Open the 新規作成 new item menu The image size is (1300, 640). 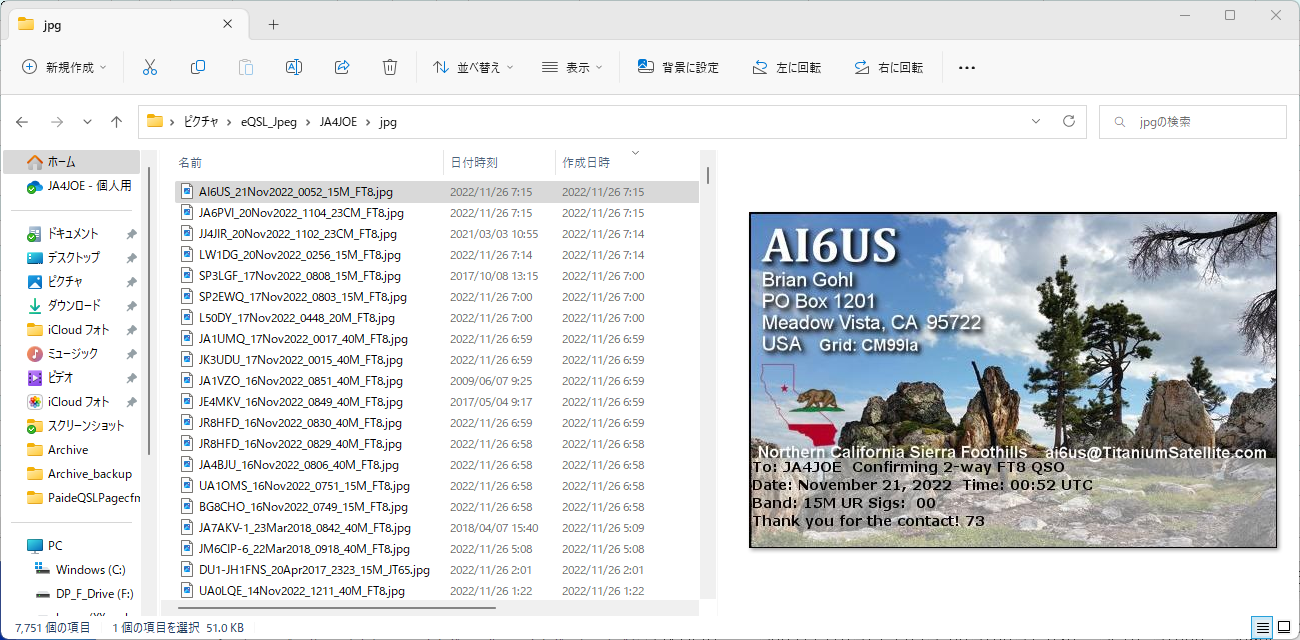tap(62, 67)
